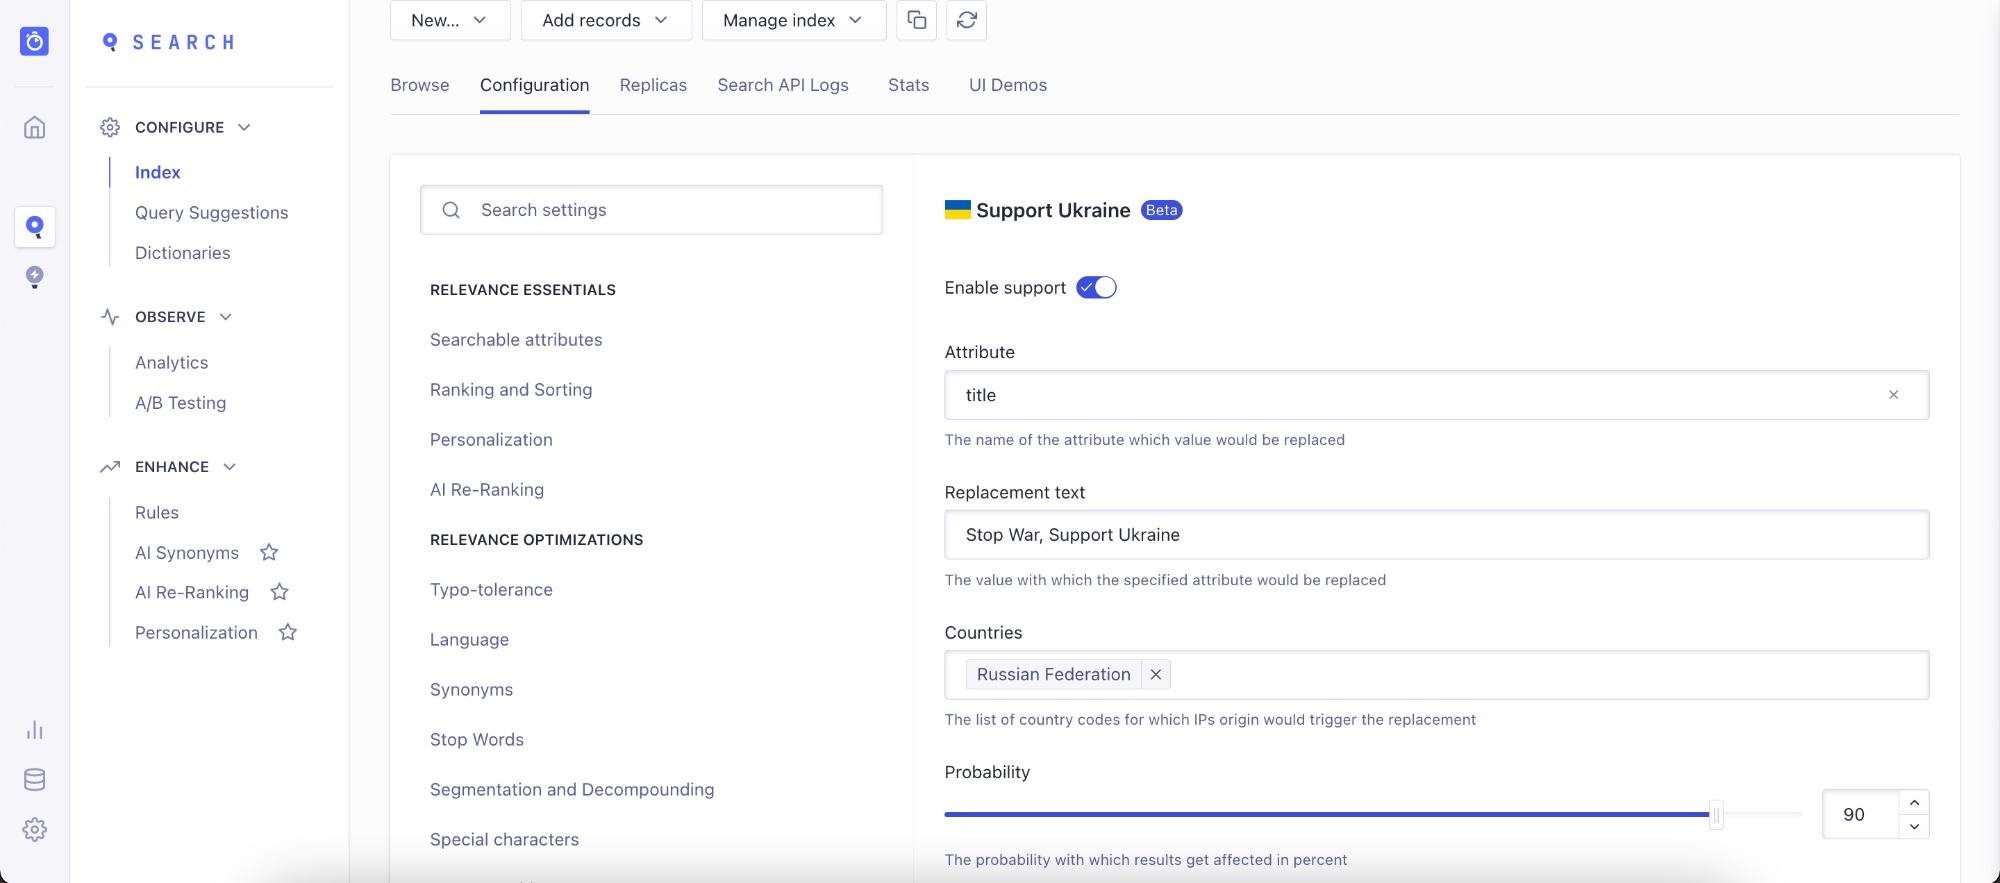This screenshot has height=883, width=2000.
Task: Remove the Russian Federation country tag
Action: point(1155,675)
